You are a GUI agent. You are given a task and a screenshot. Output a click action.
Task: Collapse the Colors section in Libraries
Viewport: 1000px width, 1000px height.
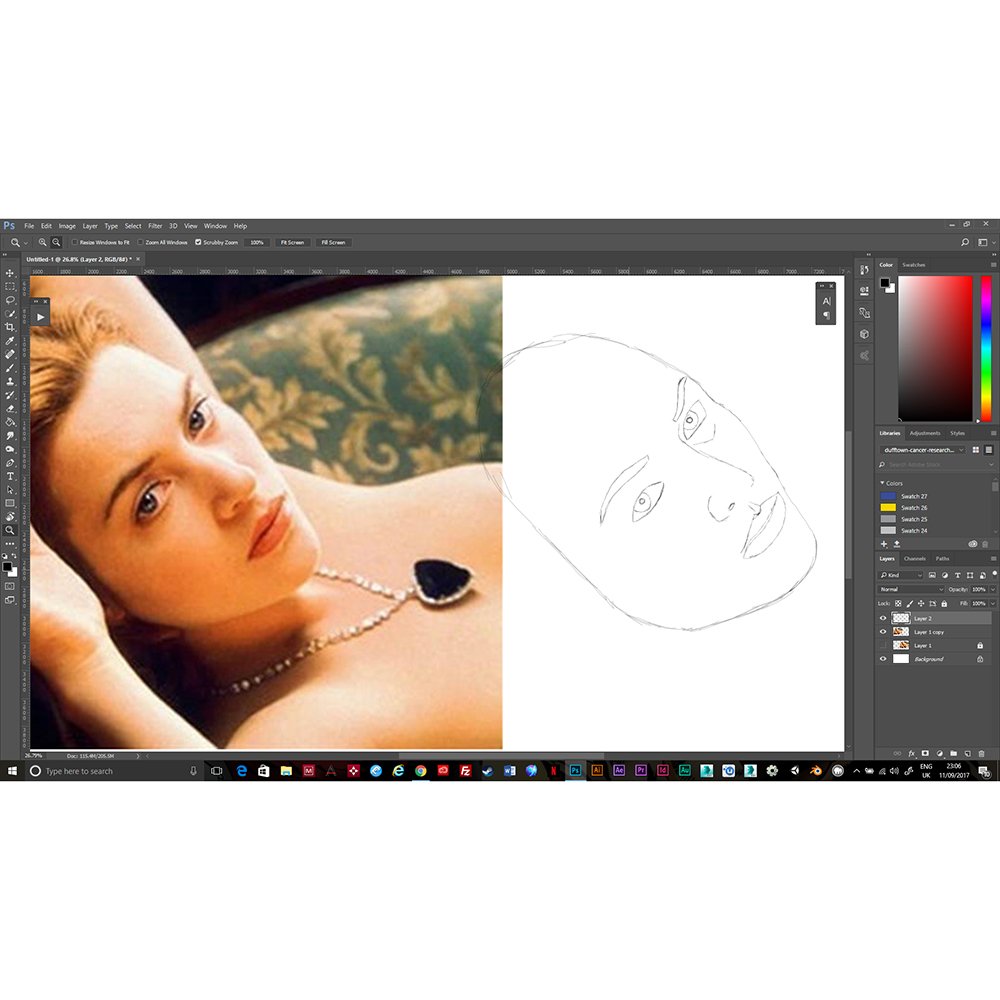click(x=882, y=483)
